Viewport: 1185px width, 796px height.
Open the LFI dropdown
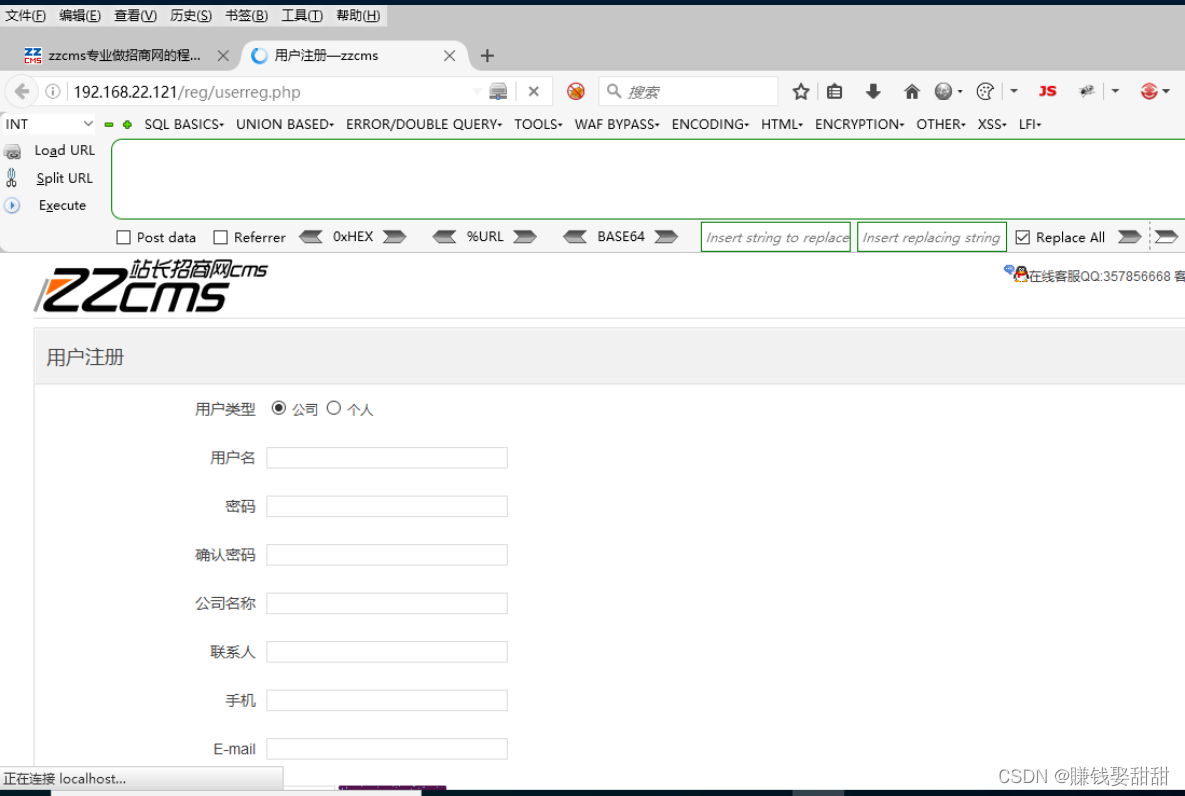pos(1030,124)
